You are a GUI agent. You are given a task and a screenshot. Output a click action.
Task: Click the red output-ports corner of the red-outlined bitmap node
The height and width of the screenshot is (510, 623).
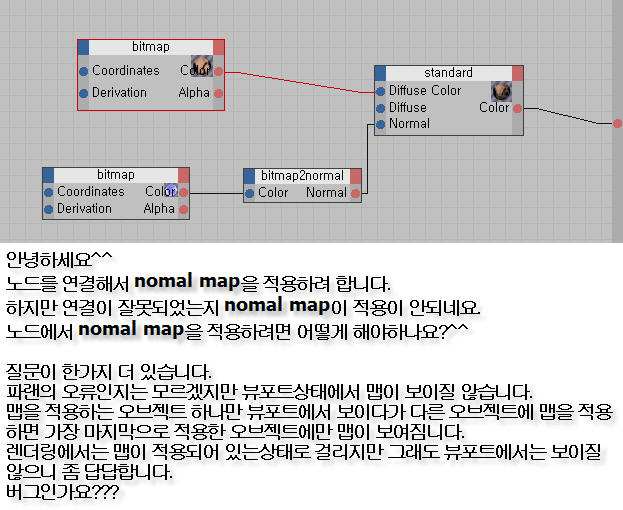pyautogui.click(x=219, y=47)
